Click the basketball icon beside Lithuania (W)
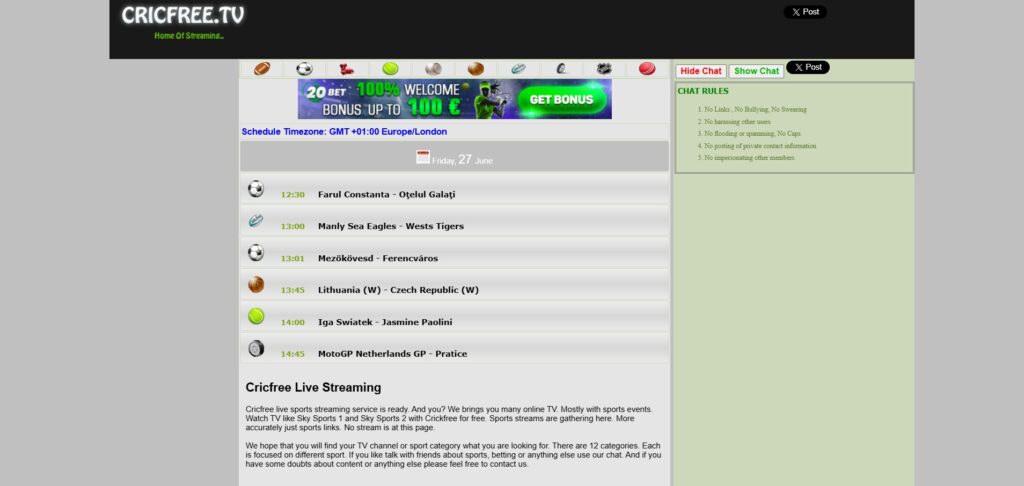The height and width of the screenshot is (486, 1024). (x=256, y=285)
